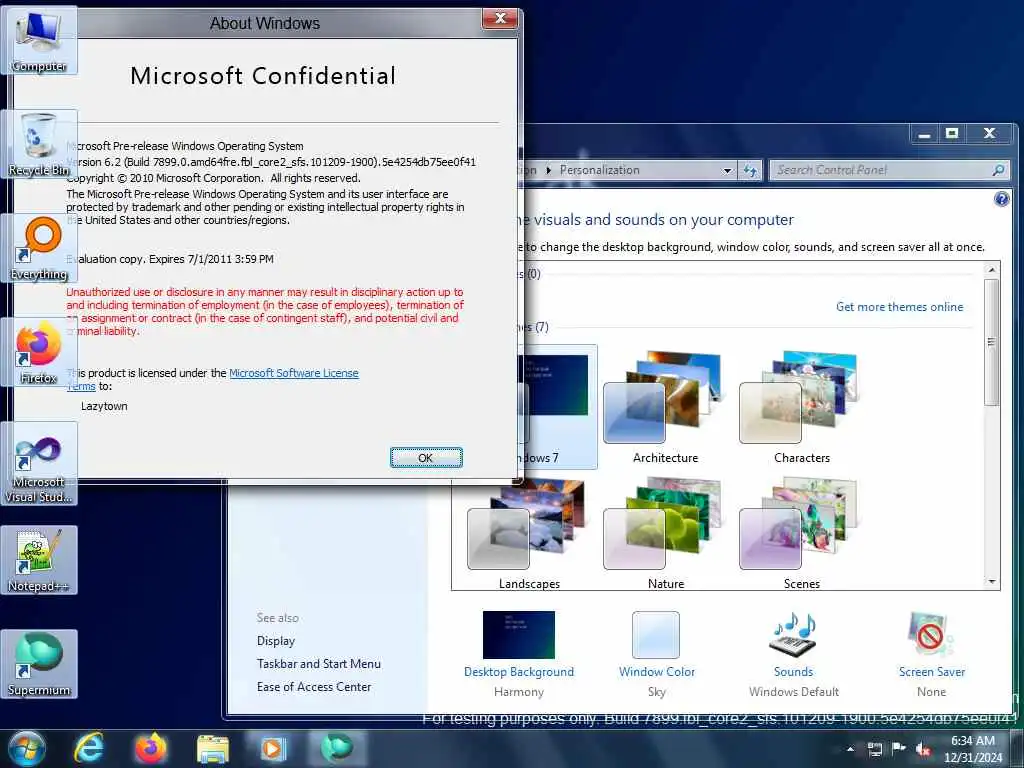Select the Architecture theme
This screenshot has width=1024, height=768.
(x=665, y=406)
